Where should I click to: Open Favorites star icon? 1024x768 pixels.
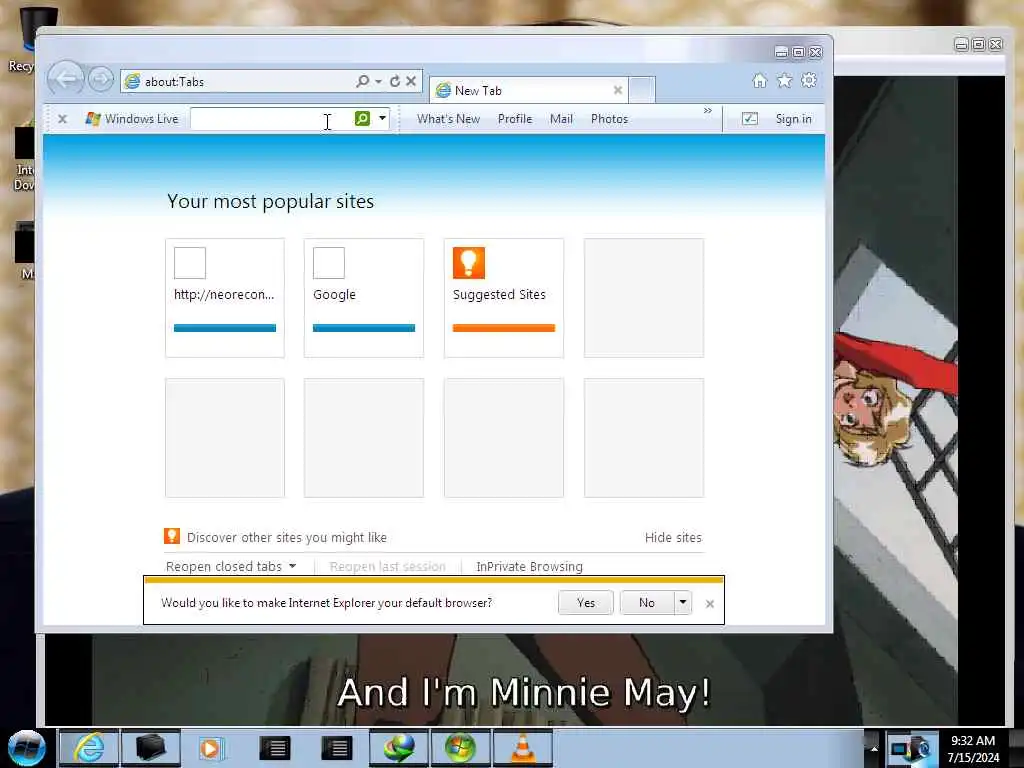(x=784, y=80)
